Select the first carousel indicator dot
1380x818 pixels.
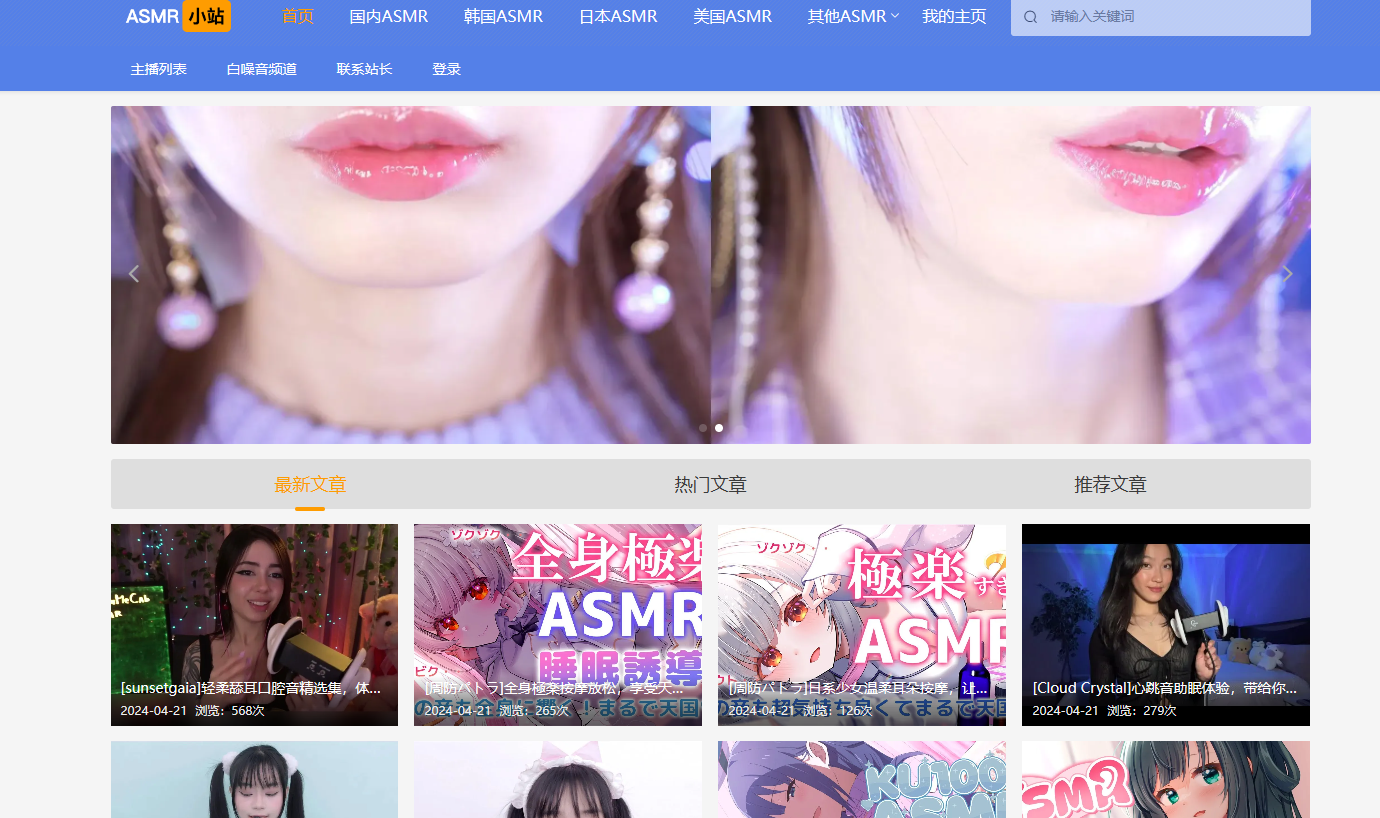click(x=703, y=428)
